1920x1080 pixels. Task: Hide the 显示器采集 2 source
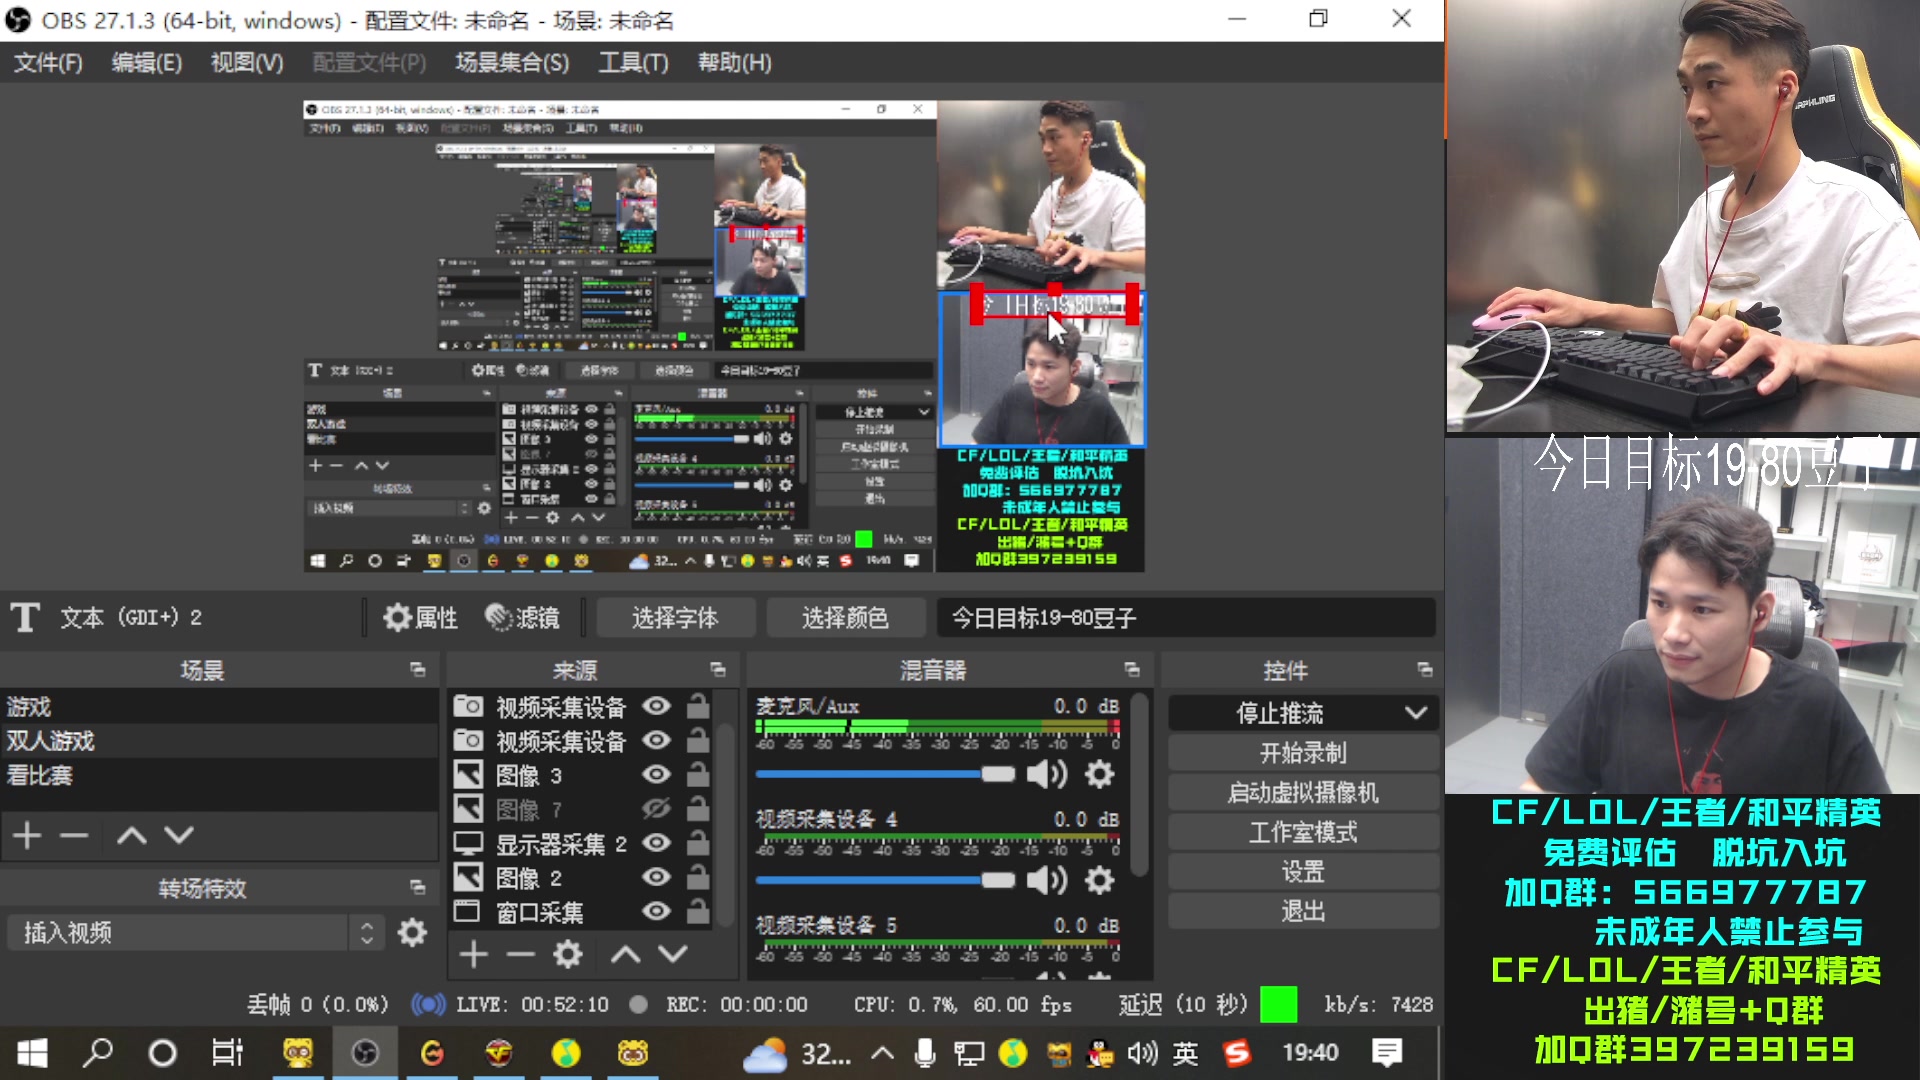pyautogui.click(x=656, y=843)
